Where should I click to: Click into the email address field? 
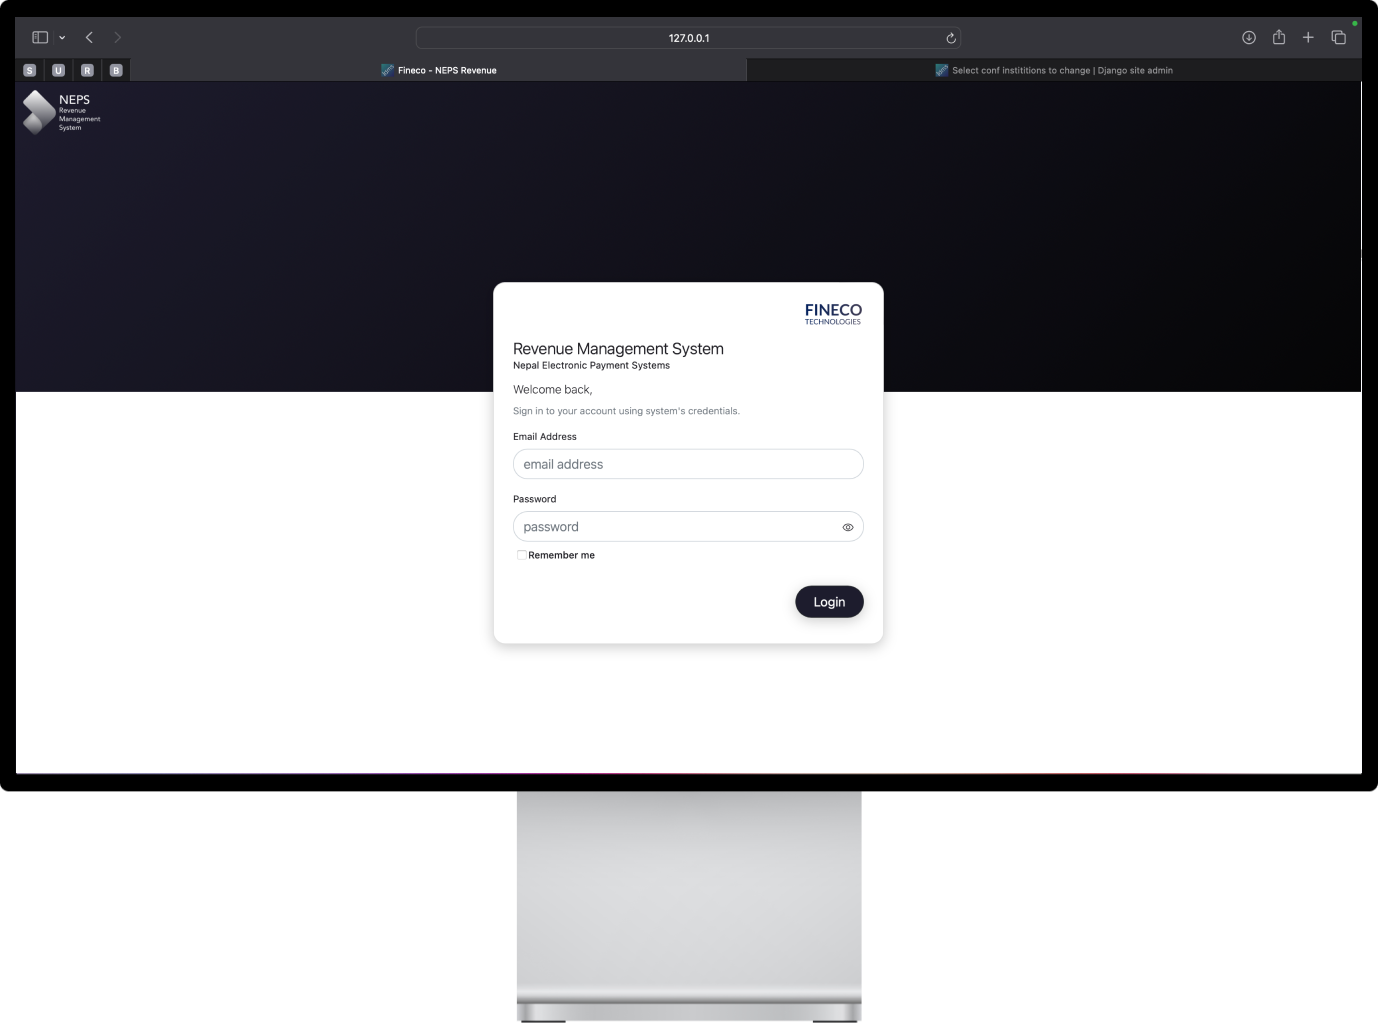pos(687,463)
